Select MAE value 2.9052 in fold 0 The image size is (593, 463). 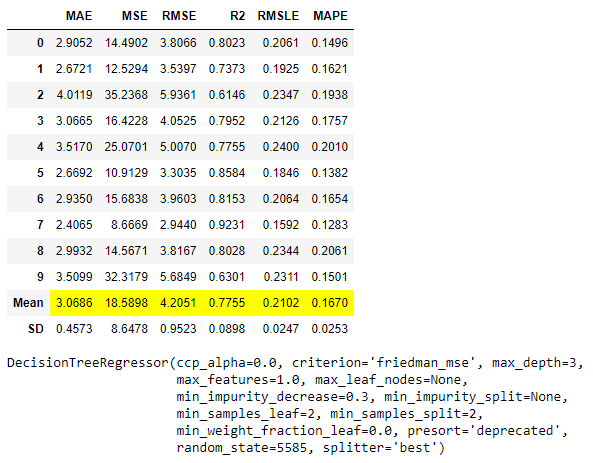[x=74, y=43]
